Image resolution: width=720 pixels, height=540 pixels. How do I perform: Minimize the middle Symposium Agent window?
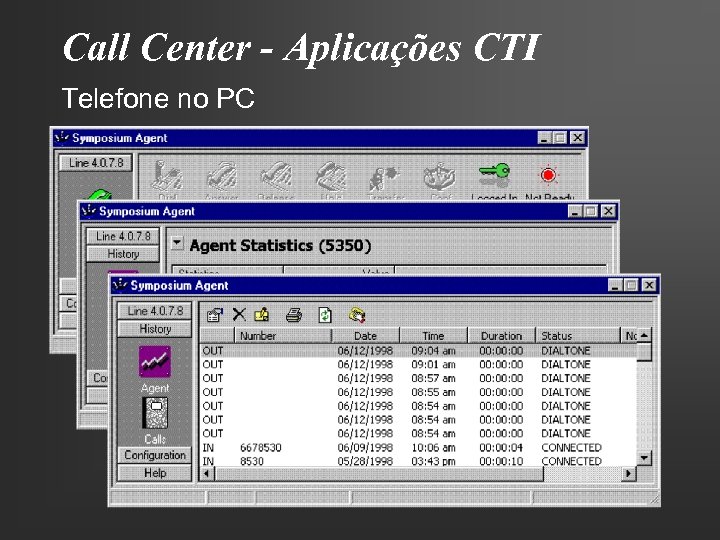(575, 211)
